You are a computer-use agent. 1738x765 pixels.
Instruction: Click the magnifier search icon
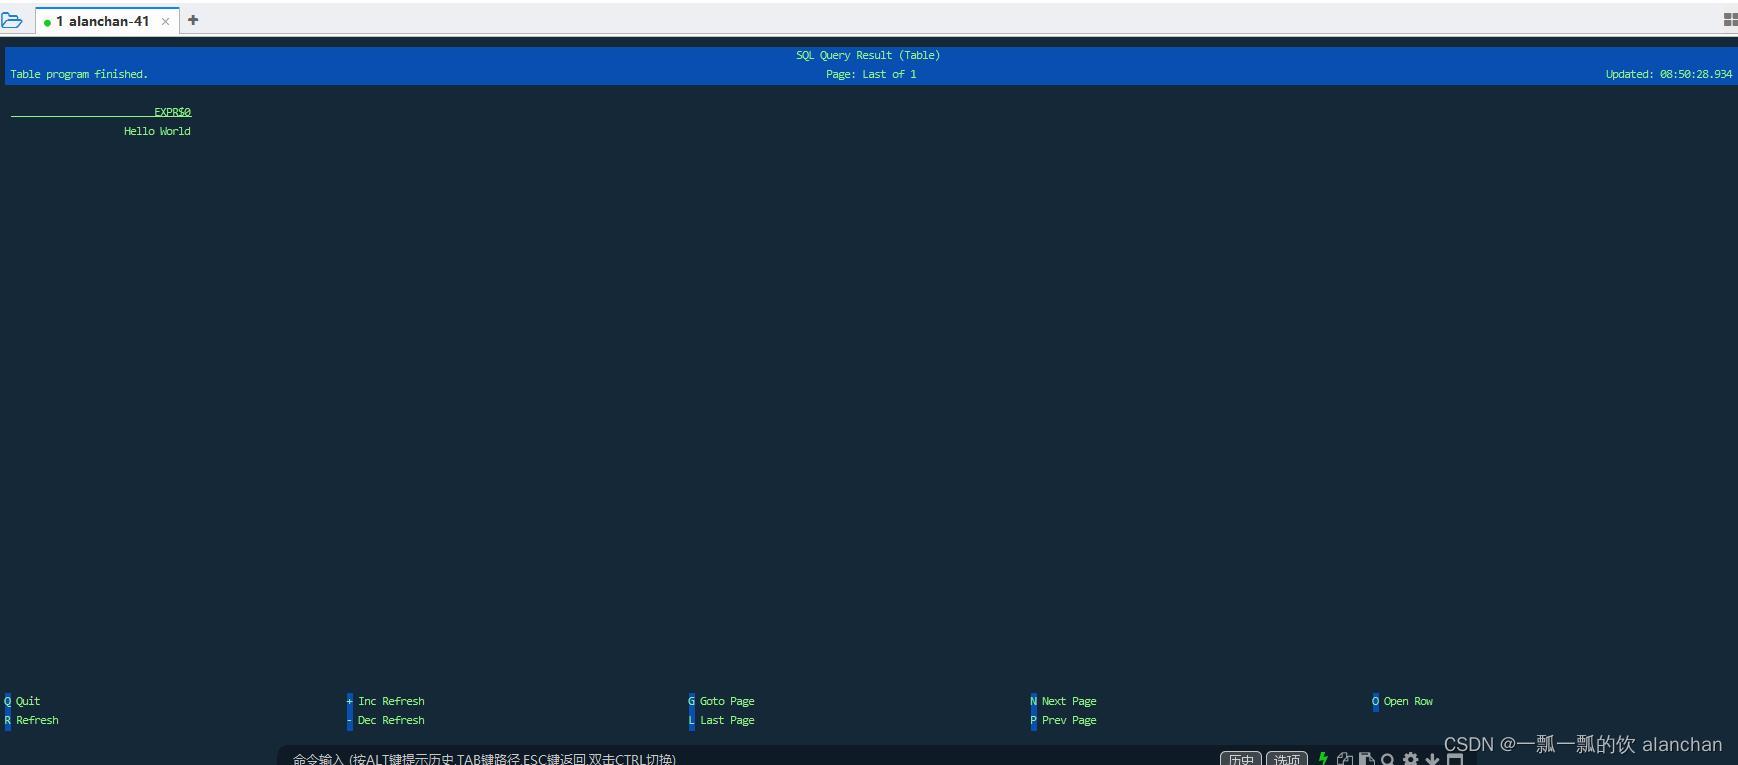(x=1388, y=759)
